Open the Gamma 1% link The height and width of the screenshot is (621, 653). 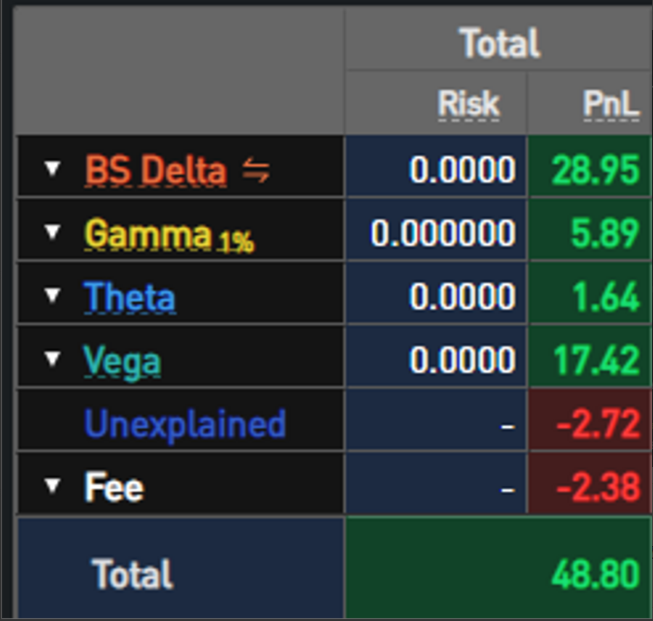168,235
